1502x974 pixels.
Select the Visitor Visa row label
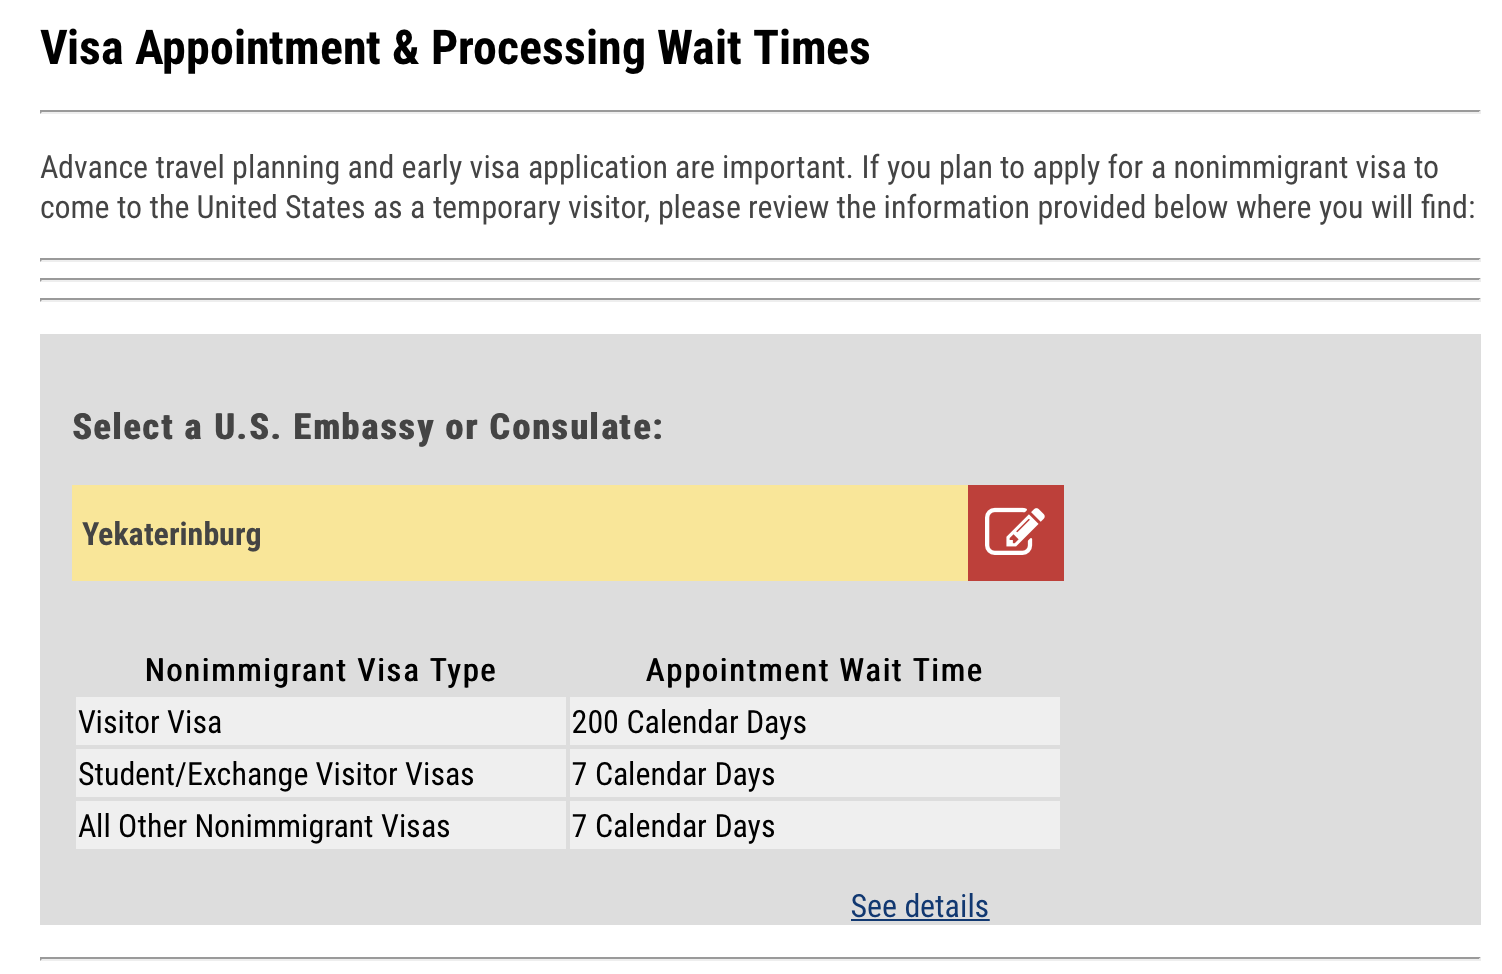150,722
